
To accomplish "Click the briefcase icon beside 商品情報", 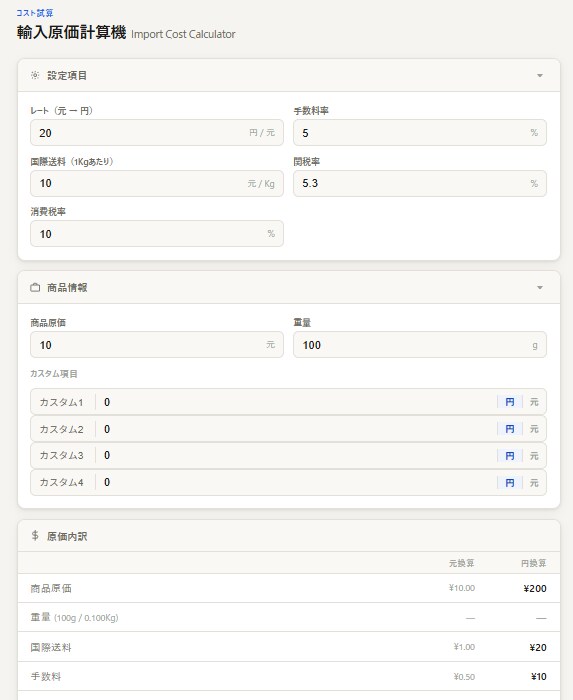I will [x=35, y=288].
